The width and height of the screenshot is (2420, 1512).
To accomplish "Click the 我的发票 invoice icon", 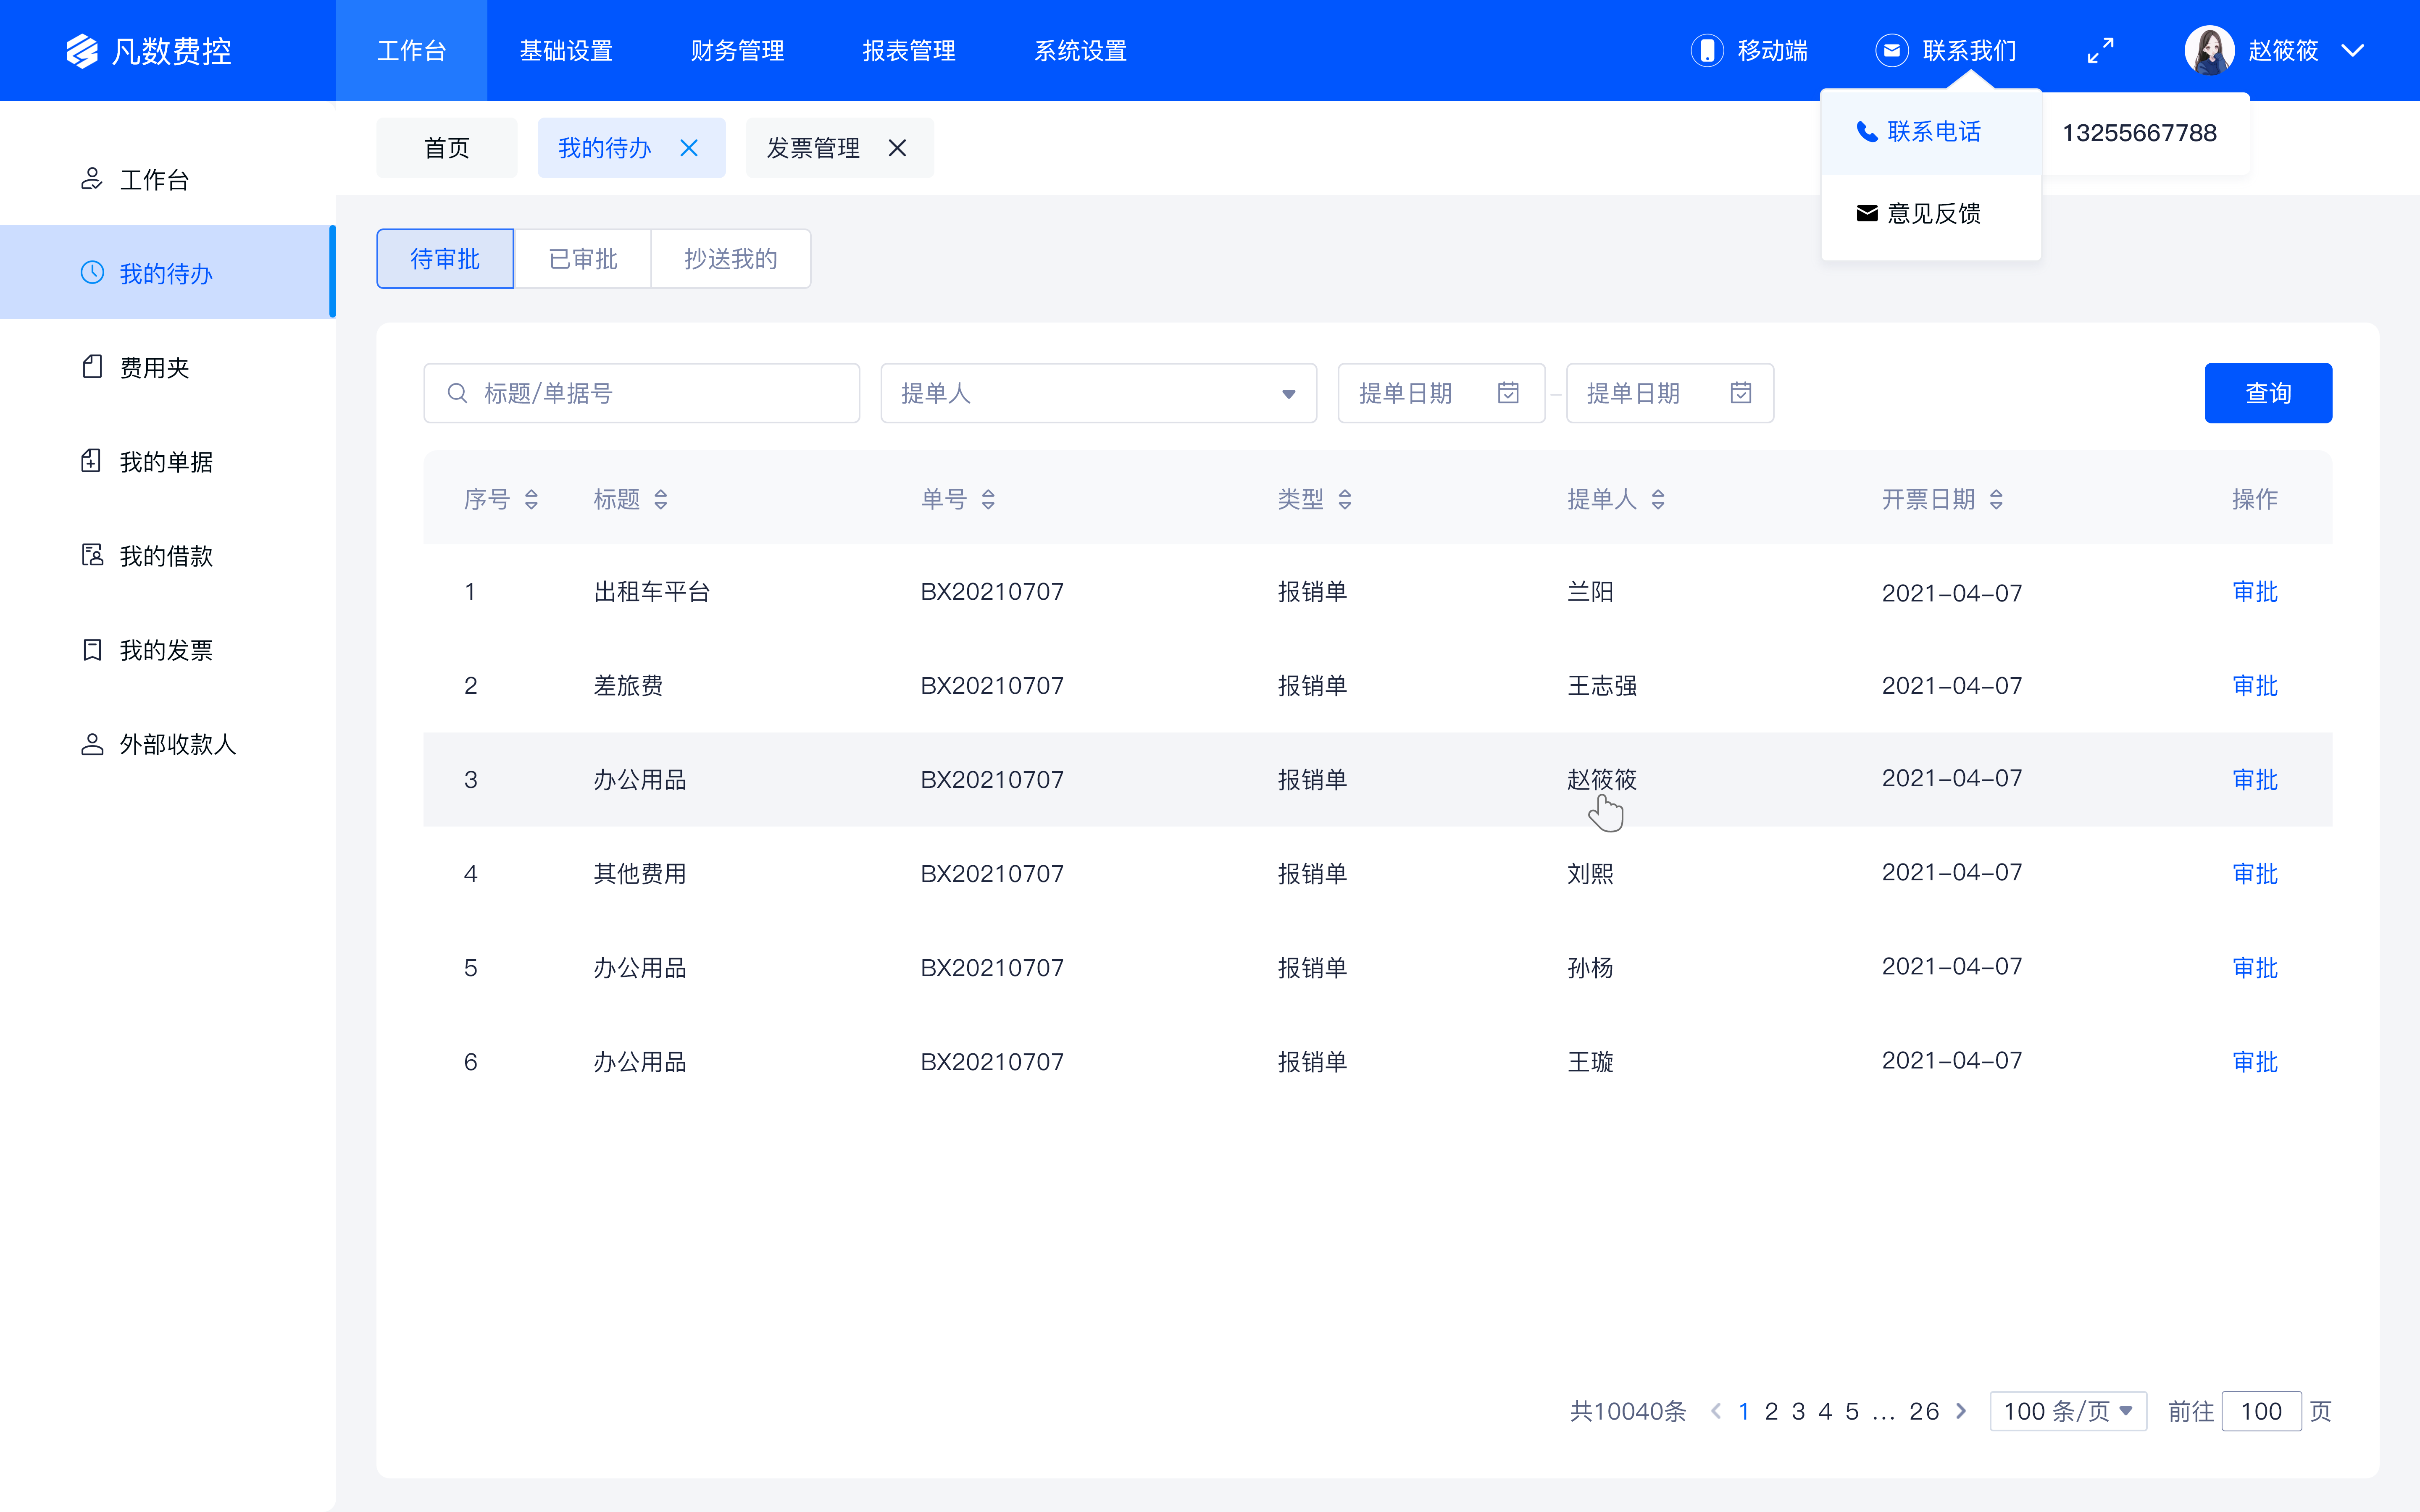I will tap(92, 650).
